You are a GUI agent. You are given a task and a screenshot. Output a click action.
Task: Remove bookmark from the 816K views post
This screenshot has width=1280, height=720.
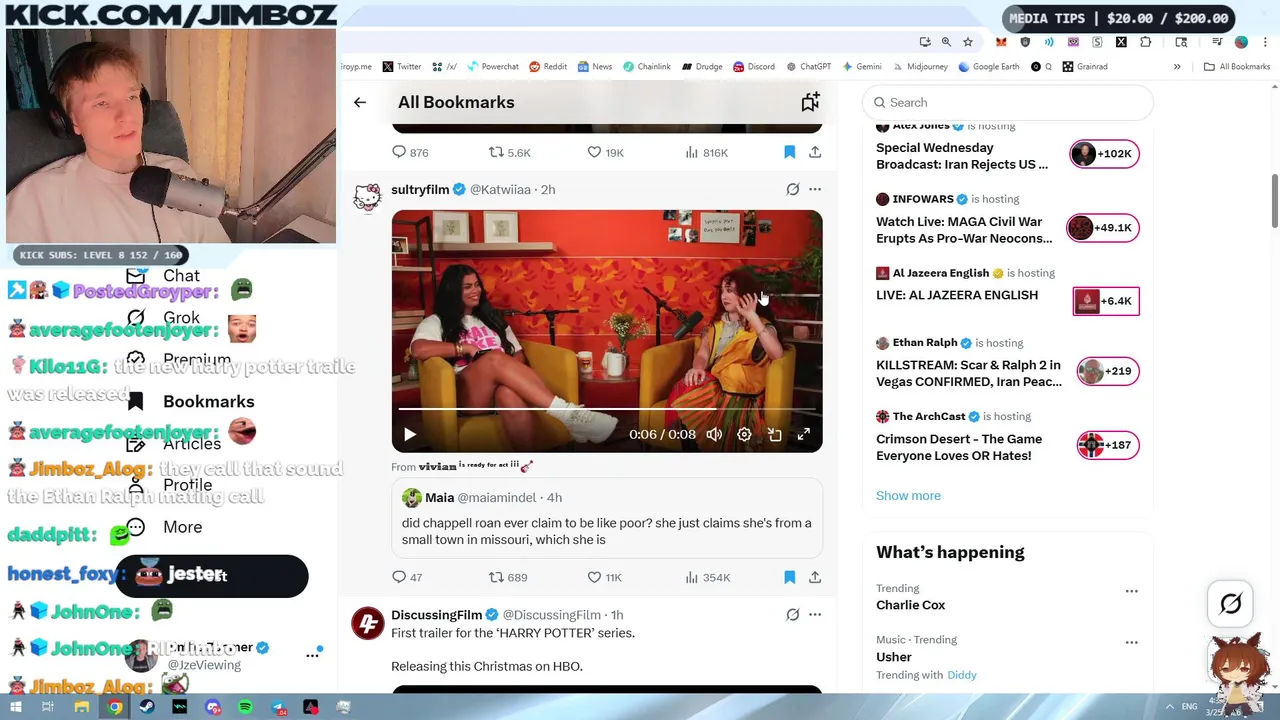[x=789, y=152]
